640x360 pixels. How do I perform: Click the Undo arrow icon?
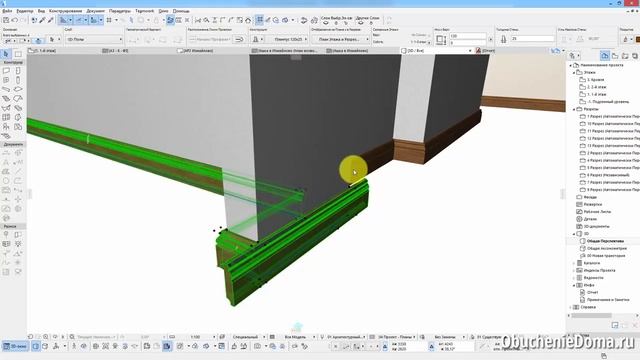pos(15,20)
